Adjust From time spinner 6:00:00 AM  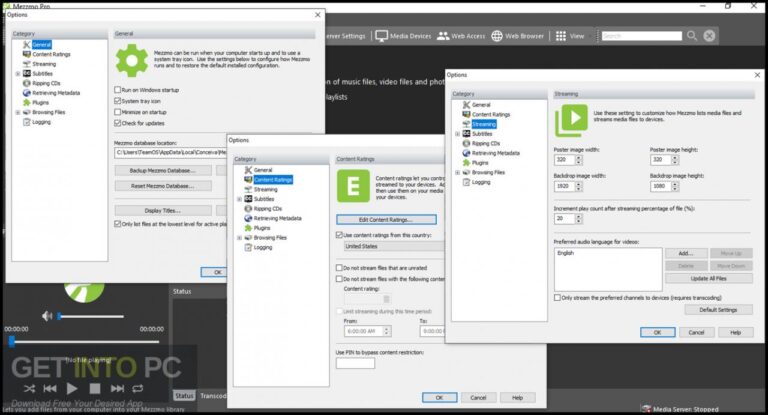pos(386,331)
